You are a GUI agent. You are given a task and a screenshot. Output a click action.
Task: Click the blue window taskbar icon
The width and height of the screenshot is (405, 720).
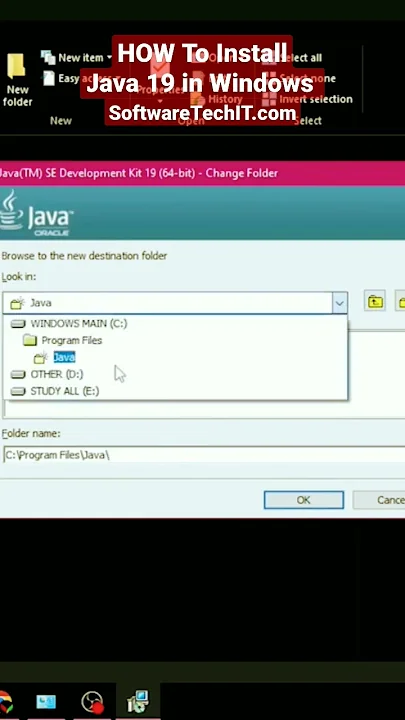click(46, 702)
